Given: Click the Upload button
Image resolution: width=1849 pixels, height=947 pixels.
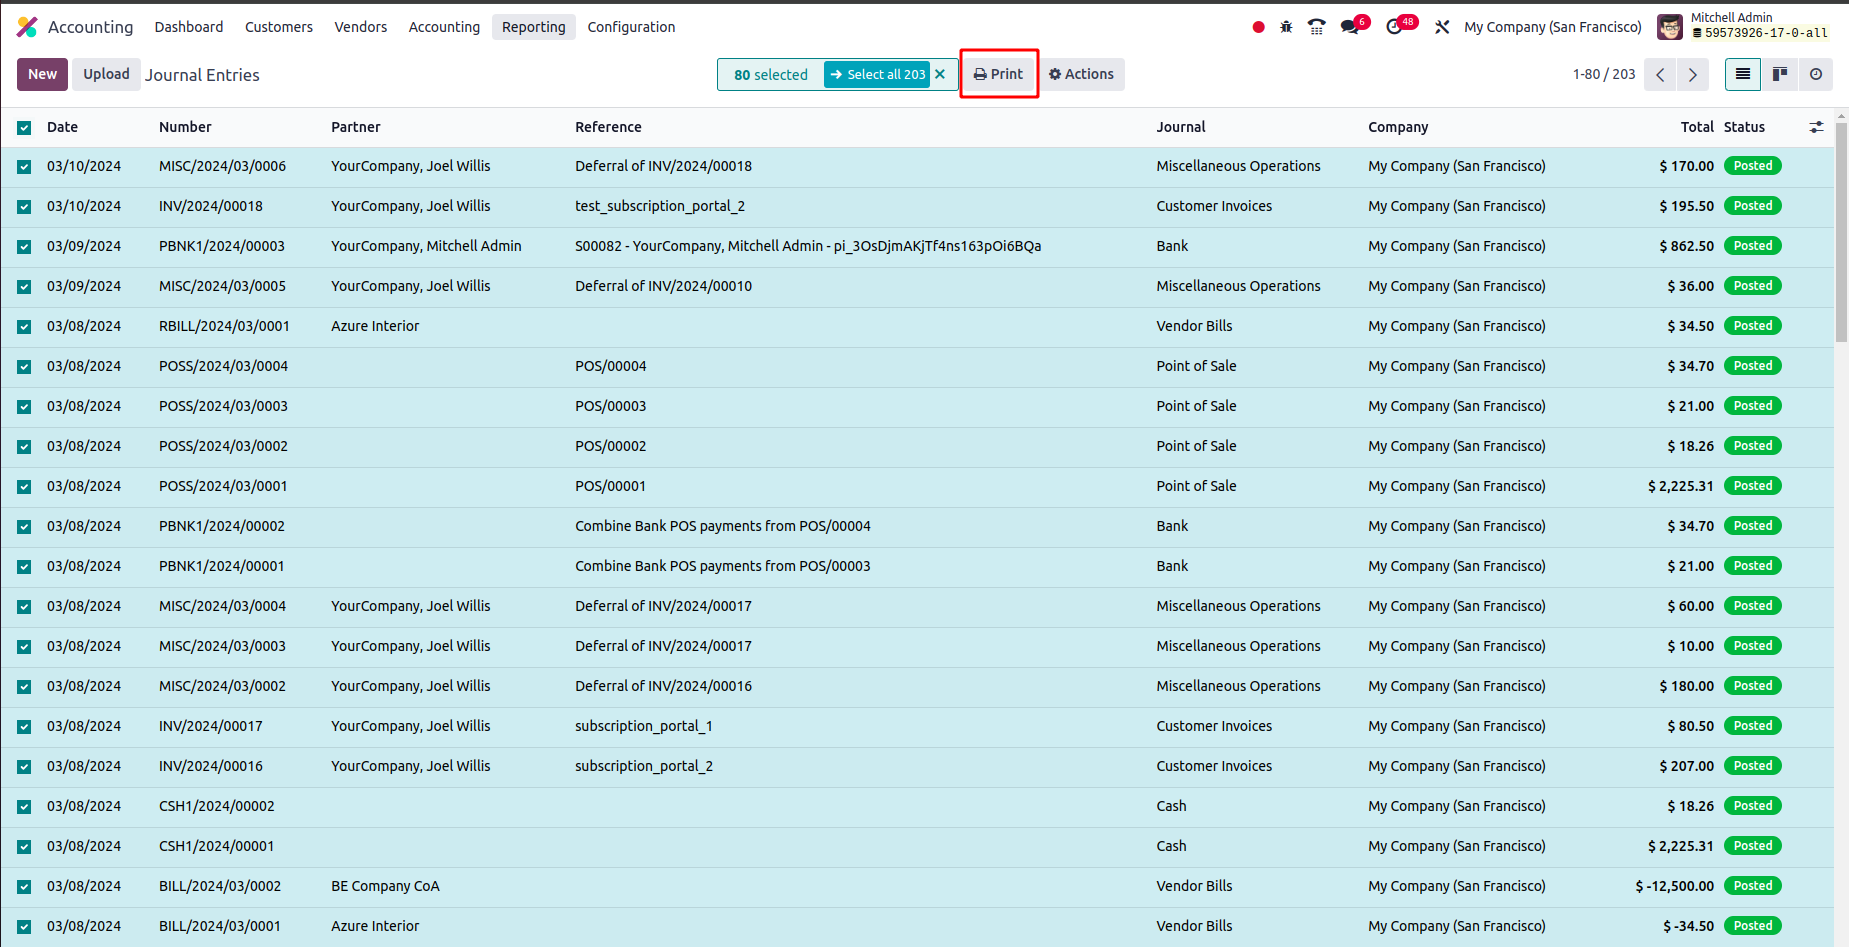Looking at the screenshot, I should (x=106, y=74).
